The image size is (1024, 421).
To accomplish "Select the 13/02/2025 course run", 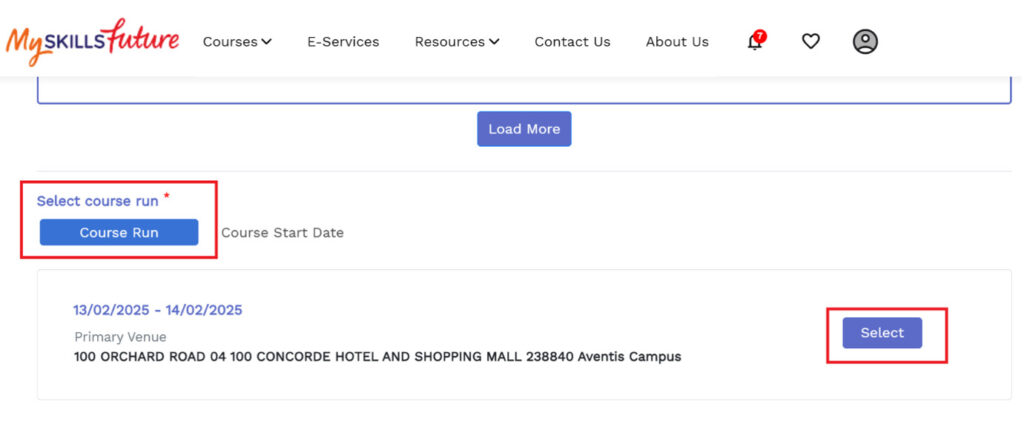I will pos(882,333).
